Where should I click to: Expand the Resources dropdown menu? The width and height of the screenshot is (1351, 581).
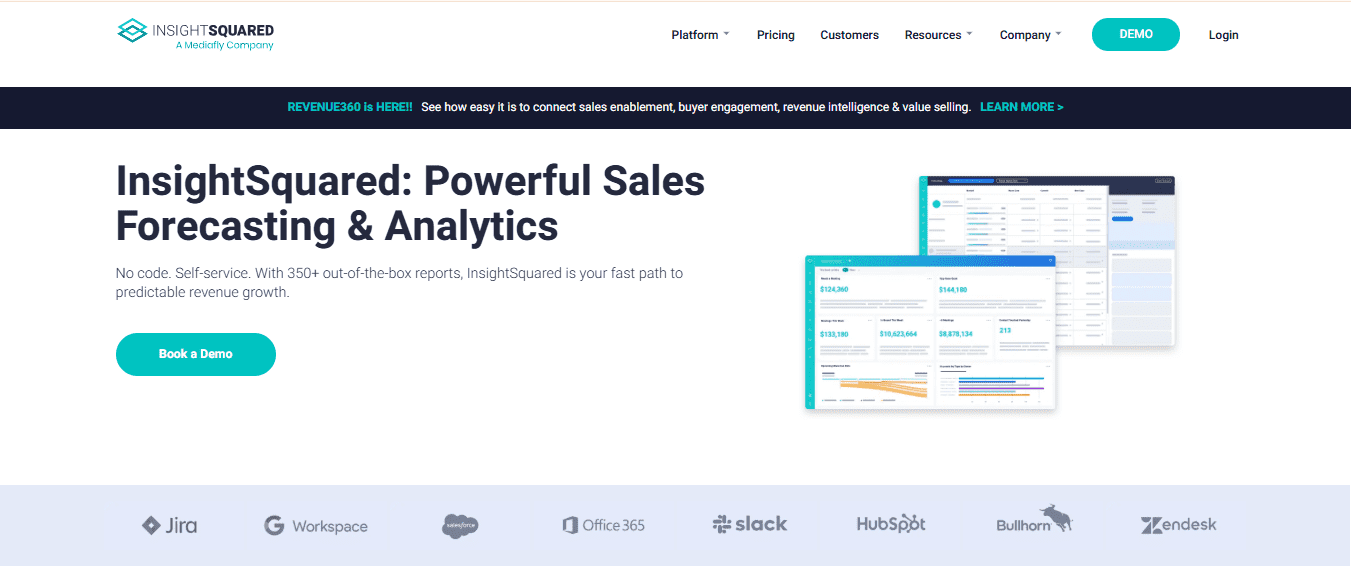[938, 35]
